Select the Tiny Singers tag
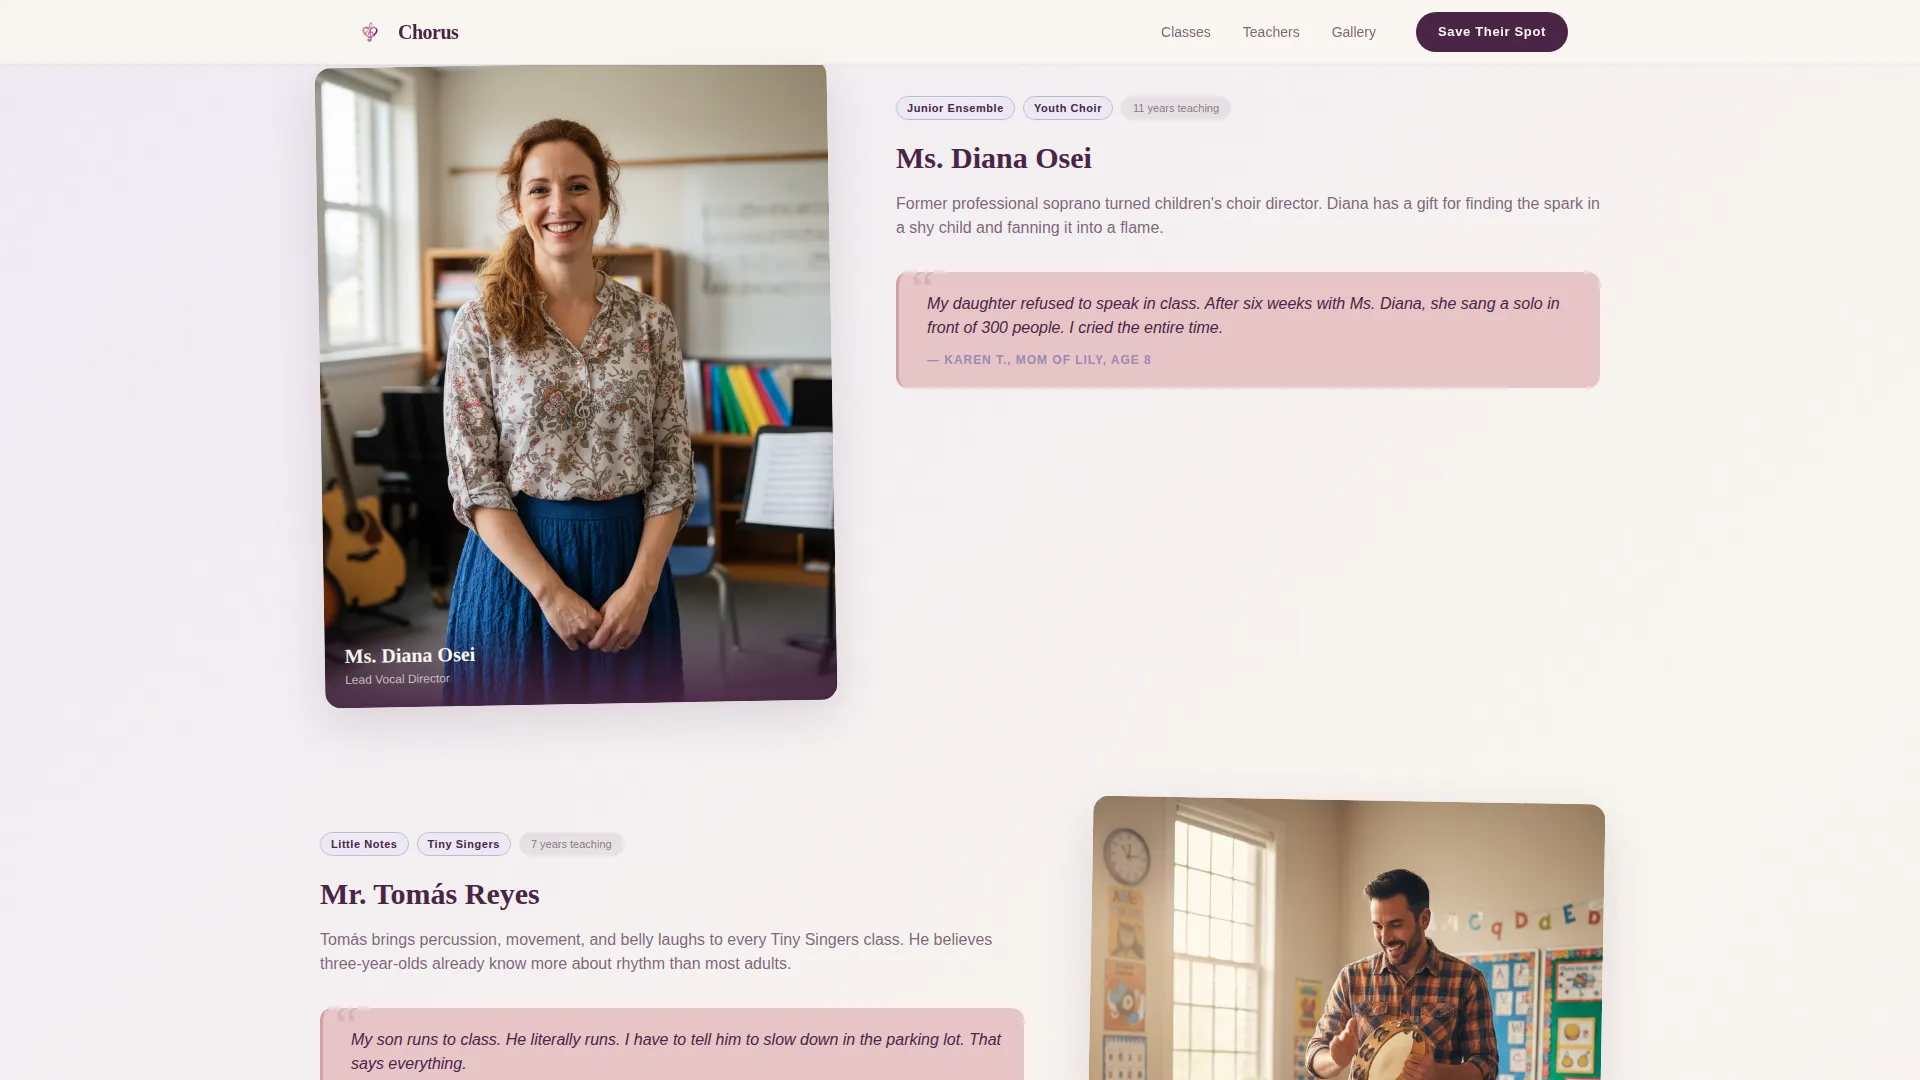Viewport: 1920px width, 1080px height. point(463,844)
